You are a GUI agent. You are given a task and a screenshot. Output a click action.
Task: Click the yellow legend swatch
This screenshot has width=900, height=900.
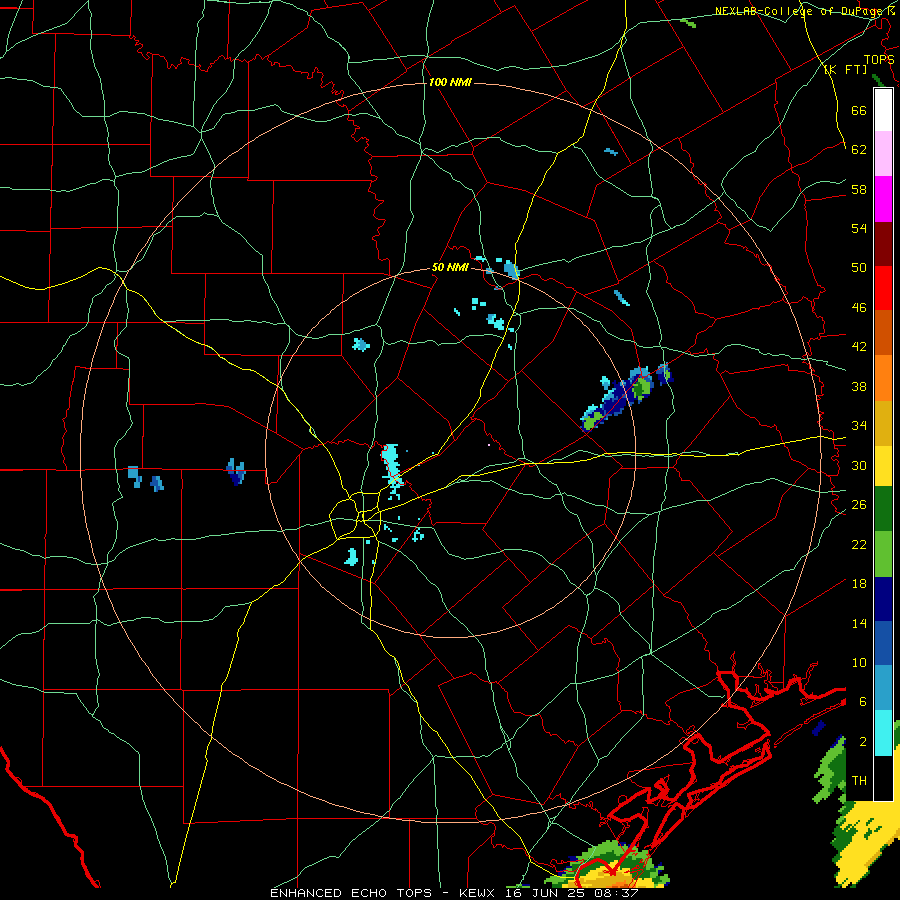[883, 465]
